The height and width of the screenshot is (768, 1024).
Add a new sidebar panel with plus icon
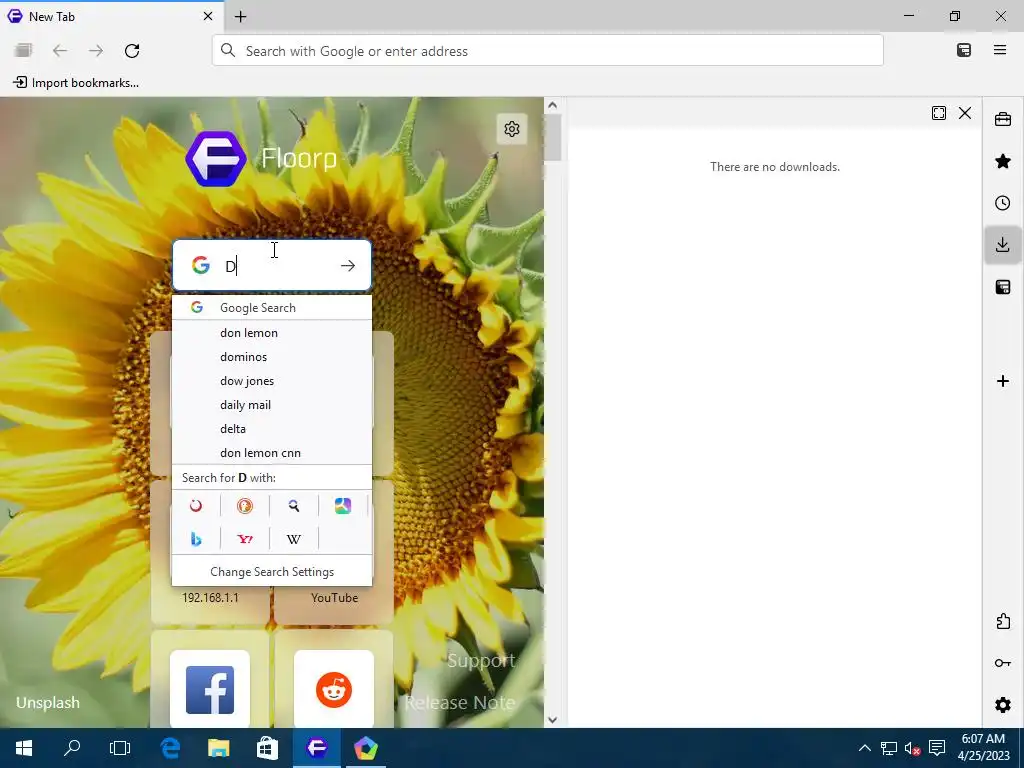pyautogui.click(x=1002, y=381)
